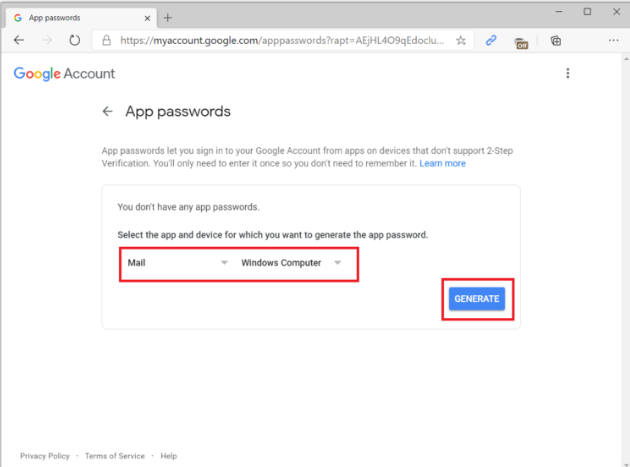Viewport: 630px width, 467px height.
Task: Open the Privacy Policy footer link
Action: coord(45,456)
